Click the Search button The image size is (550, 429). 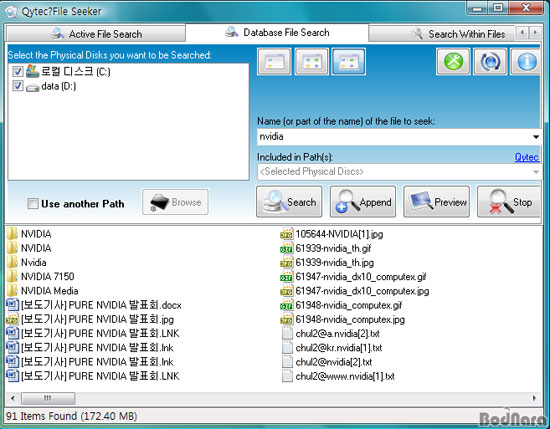point(289,202)
